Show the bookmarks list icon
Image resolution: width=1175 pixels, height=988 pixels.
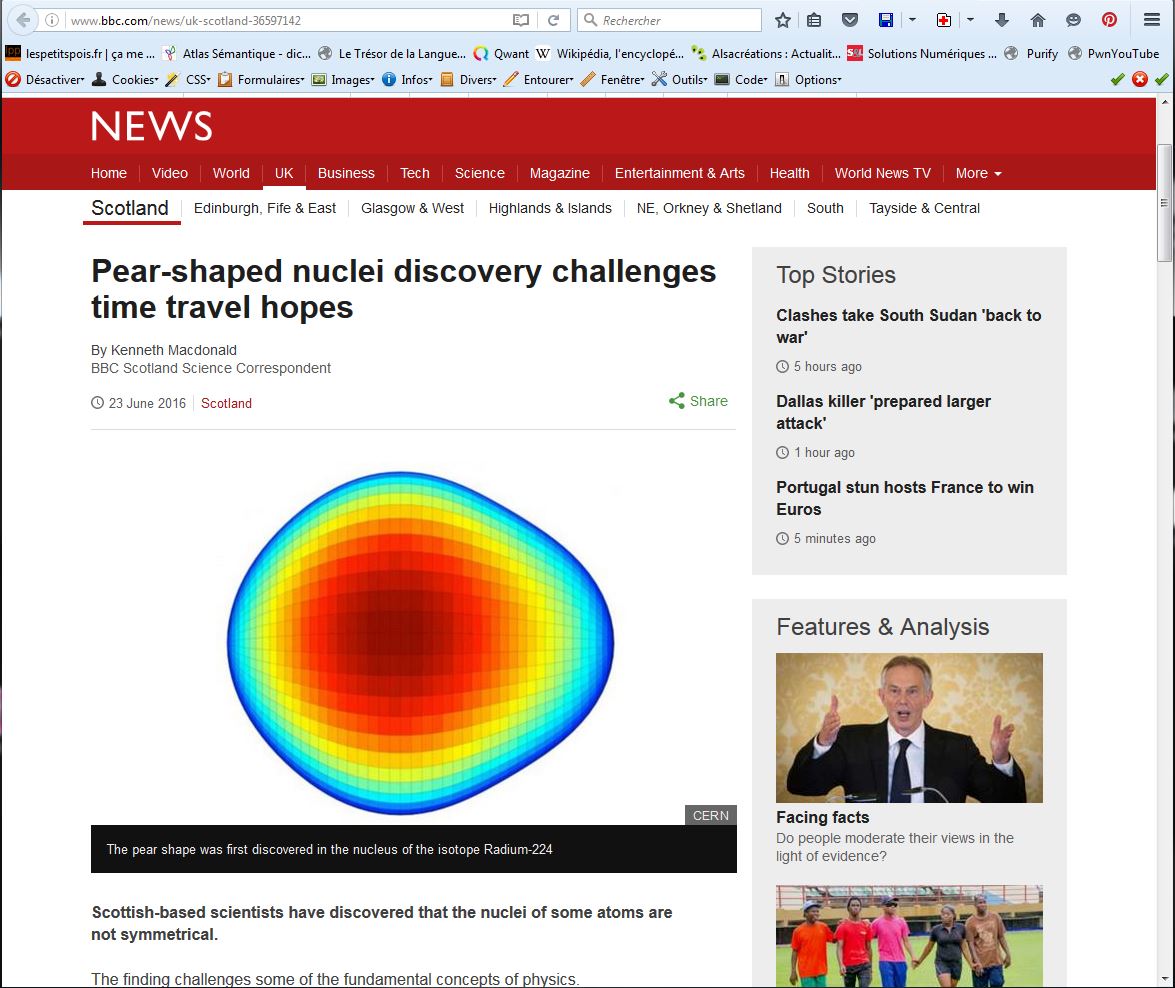(x=814, y=20)
